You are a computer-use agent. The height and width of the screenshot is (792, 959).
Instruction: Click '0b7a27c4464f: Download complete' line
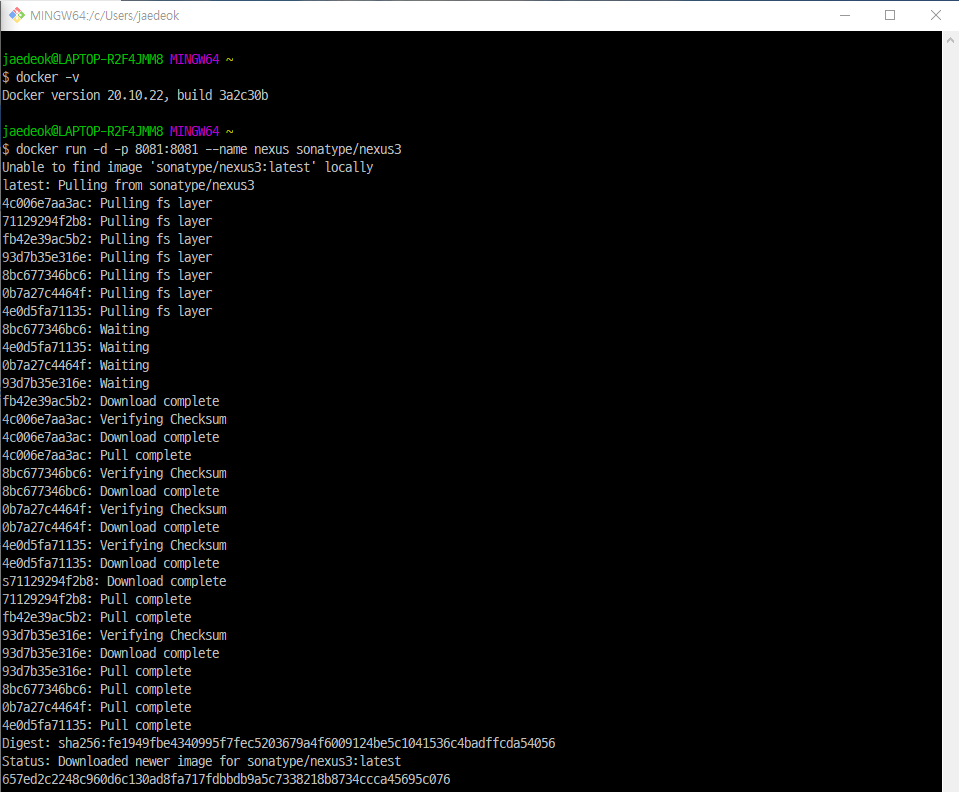pos(111,527)
